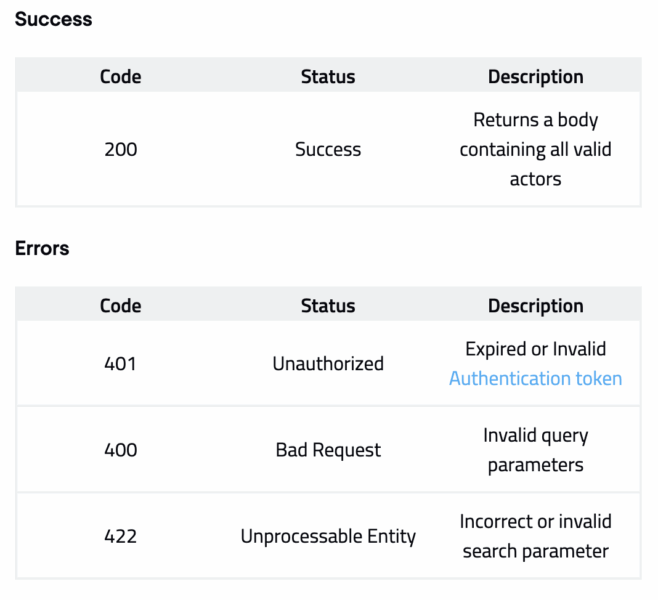Click the Bad Request status cell

point(328,450)
